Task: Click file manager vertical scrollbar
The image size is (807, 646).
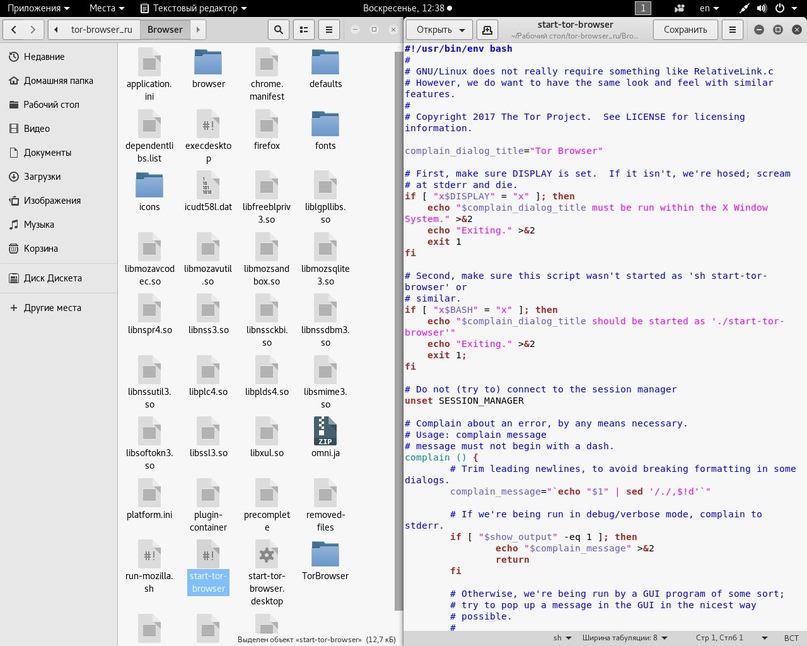Action: pyautogui.click(x=398, y=329)
